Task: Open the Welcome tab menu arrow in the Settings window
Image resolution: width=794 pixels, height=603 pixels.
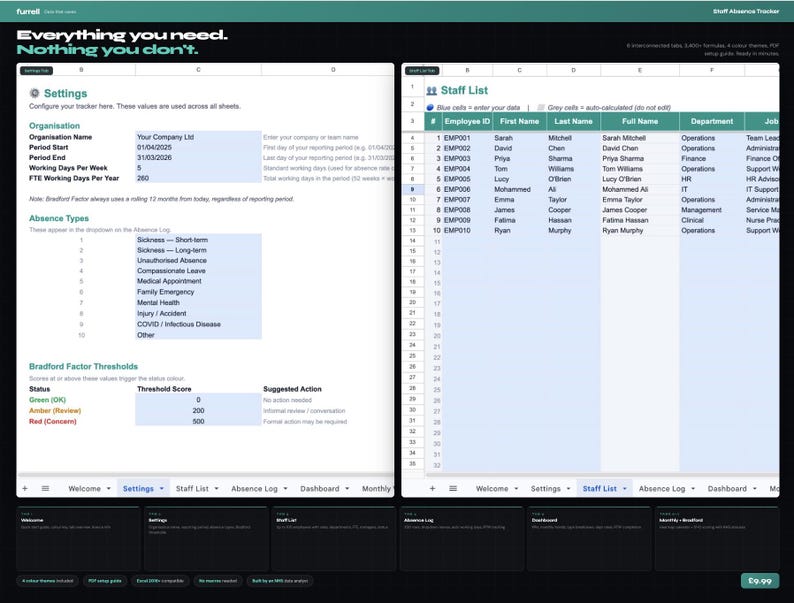Action: point(108,489)
